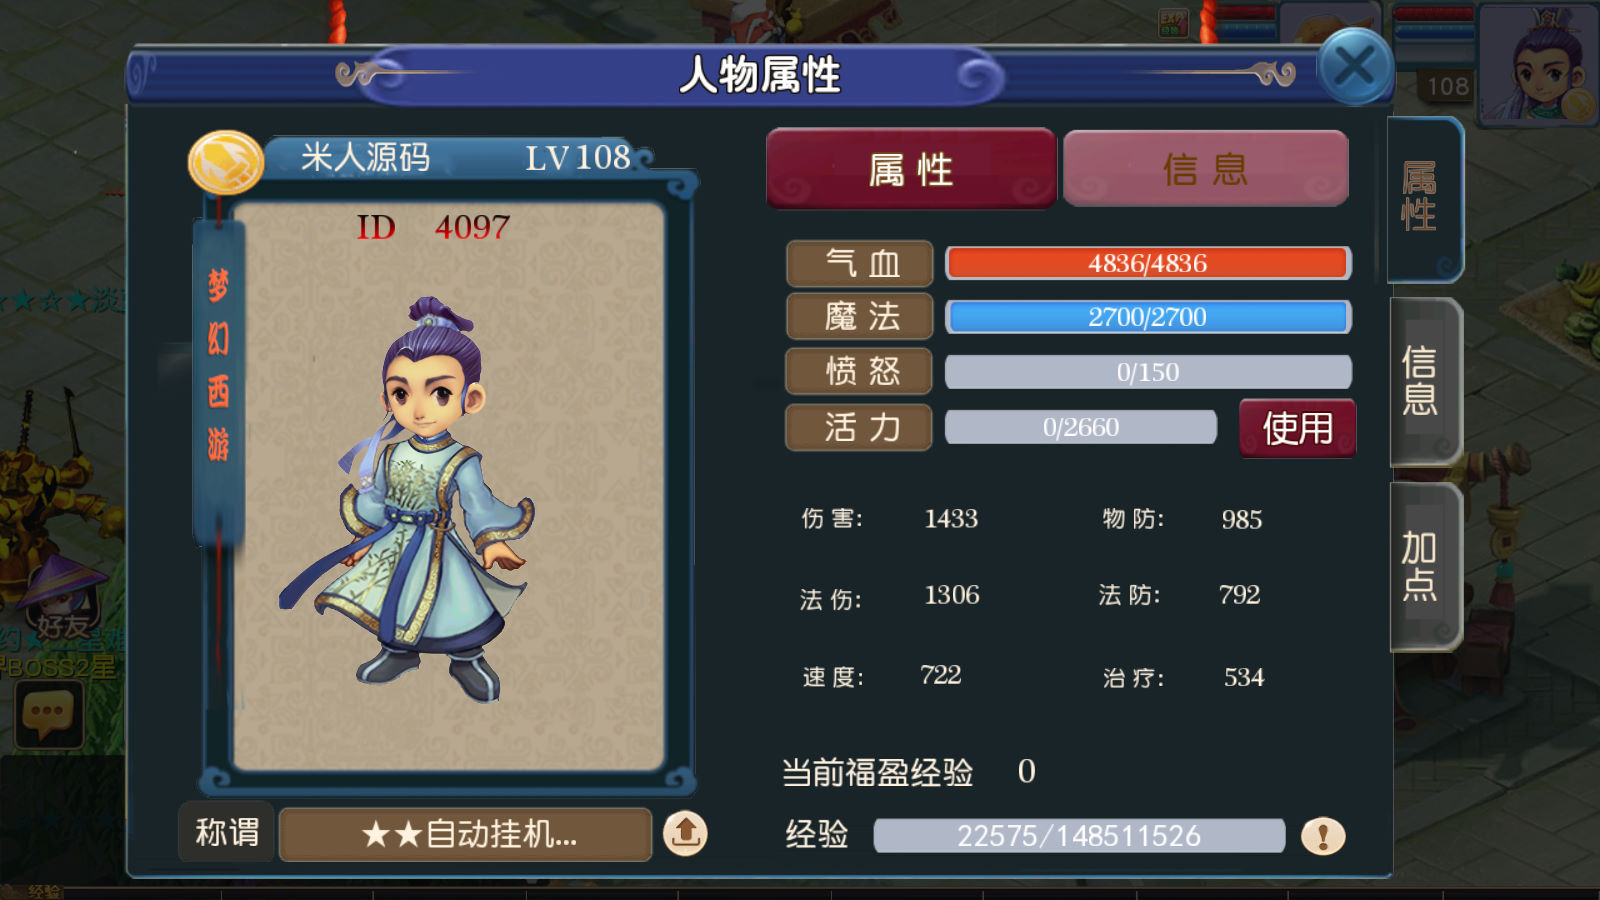Click the 使用 vitality button
The width and height of the screenshot is (1600, 900).
pyautogui.click(x=1297, y=428)
